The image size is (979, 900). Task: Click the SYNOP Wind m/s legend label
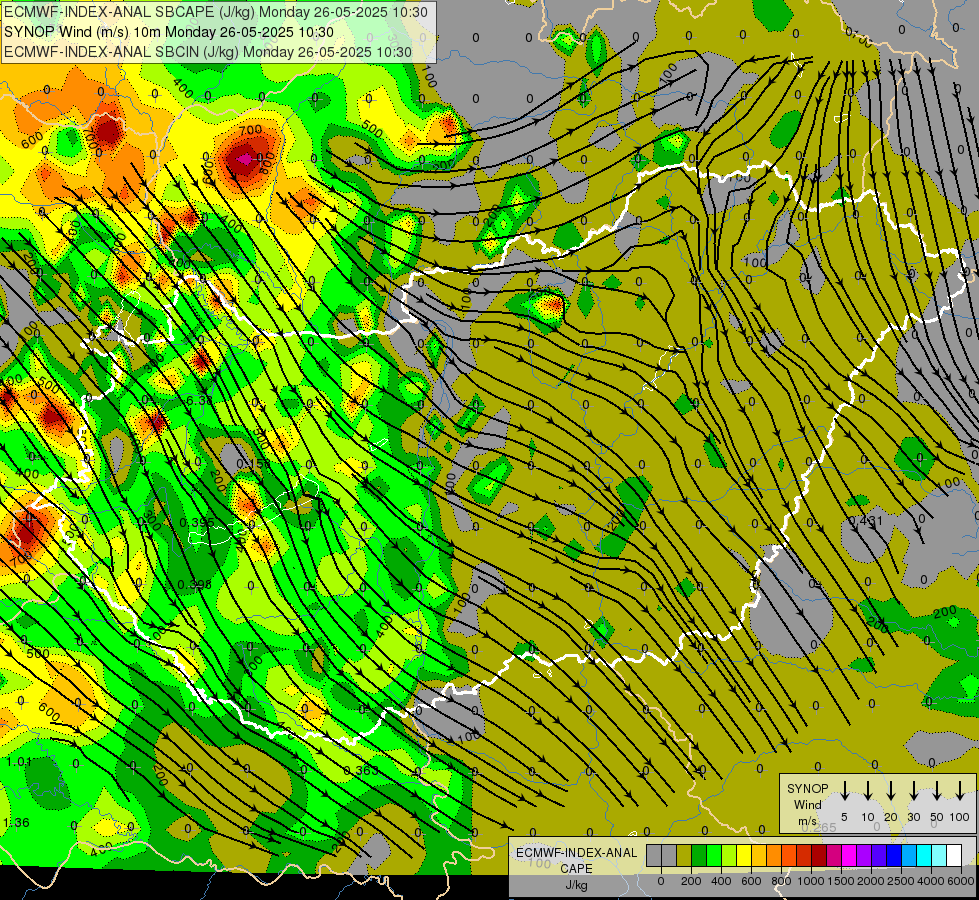[807, 804]
